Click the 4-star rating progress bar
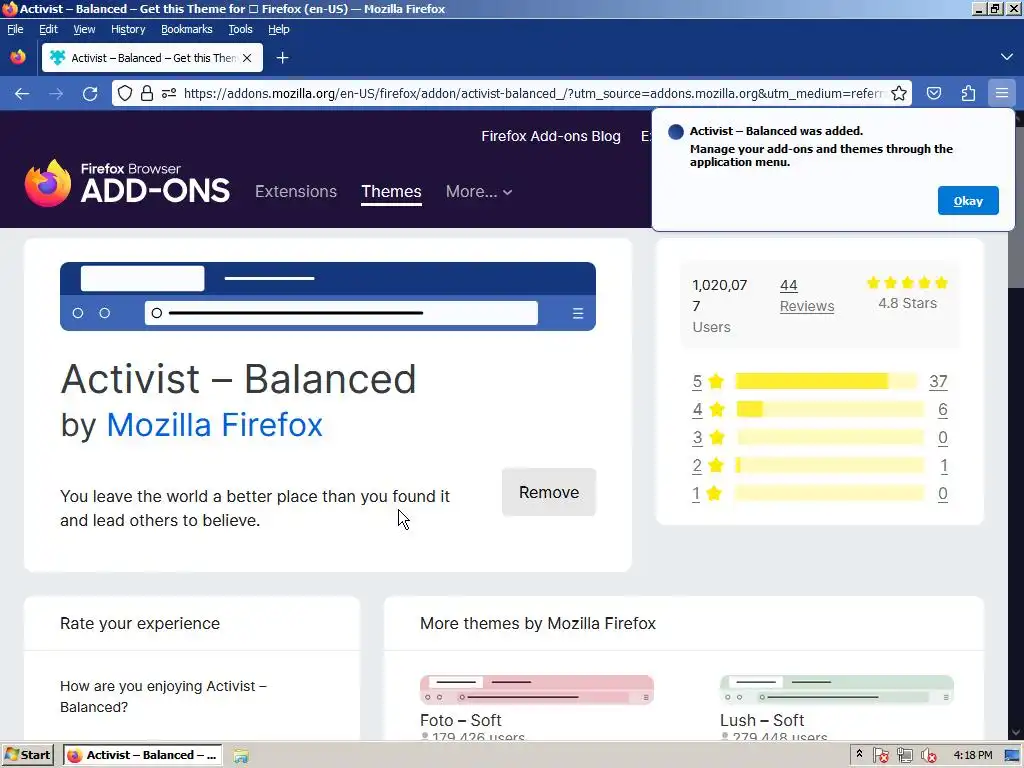 pyautogui.click(x=829, y=409)
